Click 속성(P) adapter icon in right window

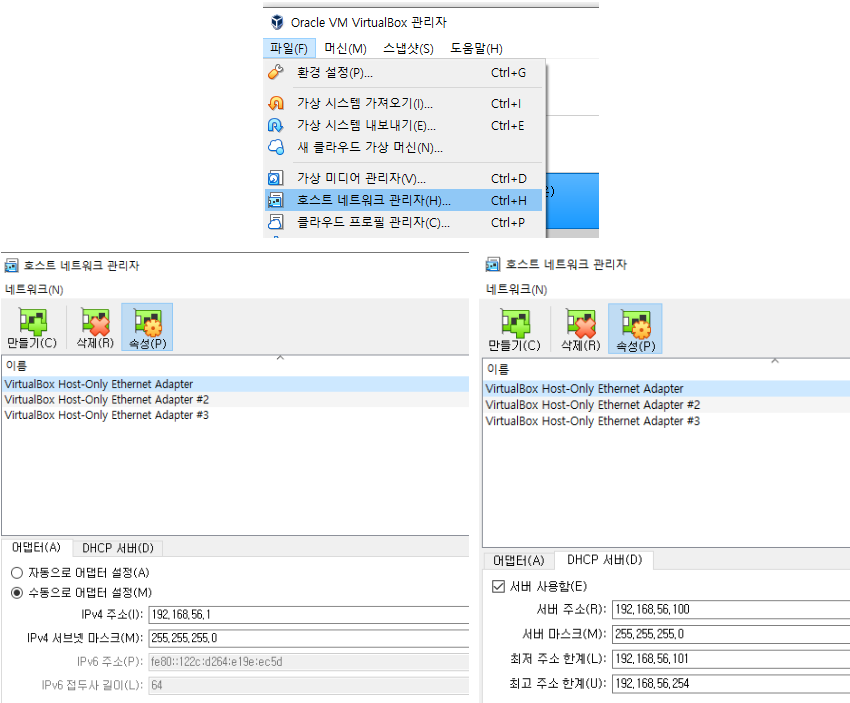coord(636,324)
